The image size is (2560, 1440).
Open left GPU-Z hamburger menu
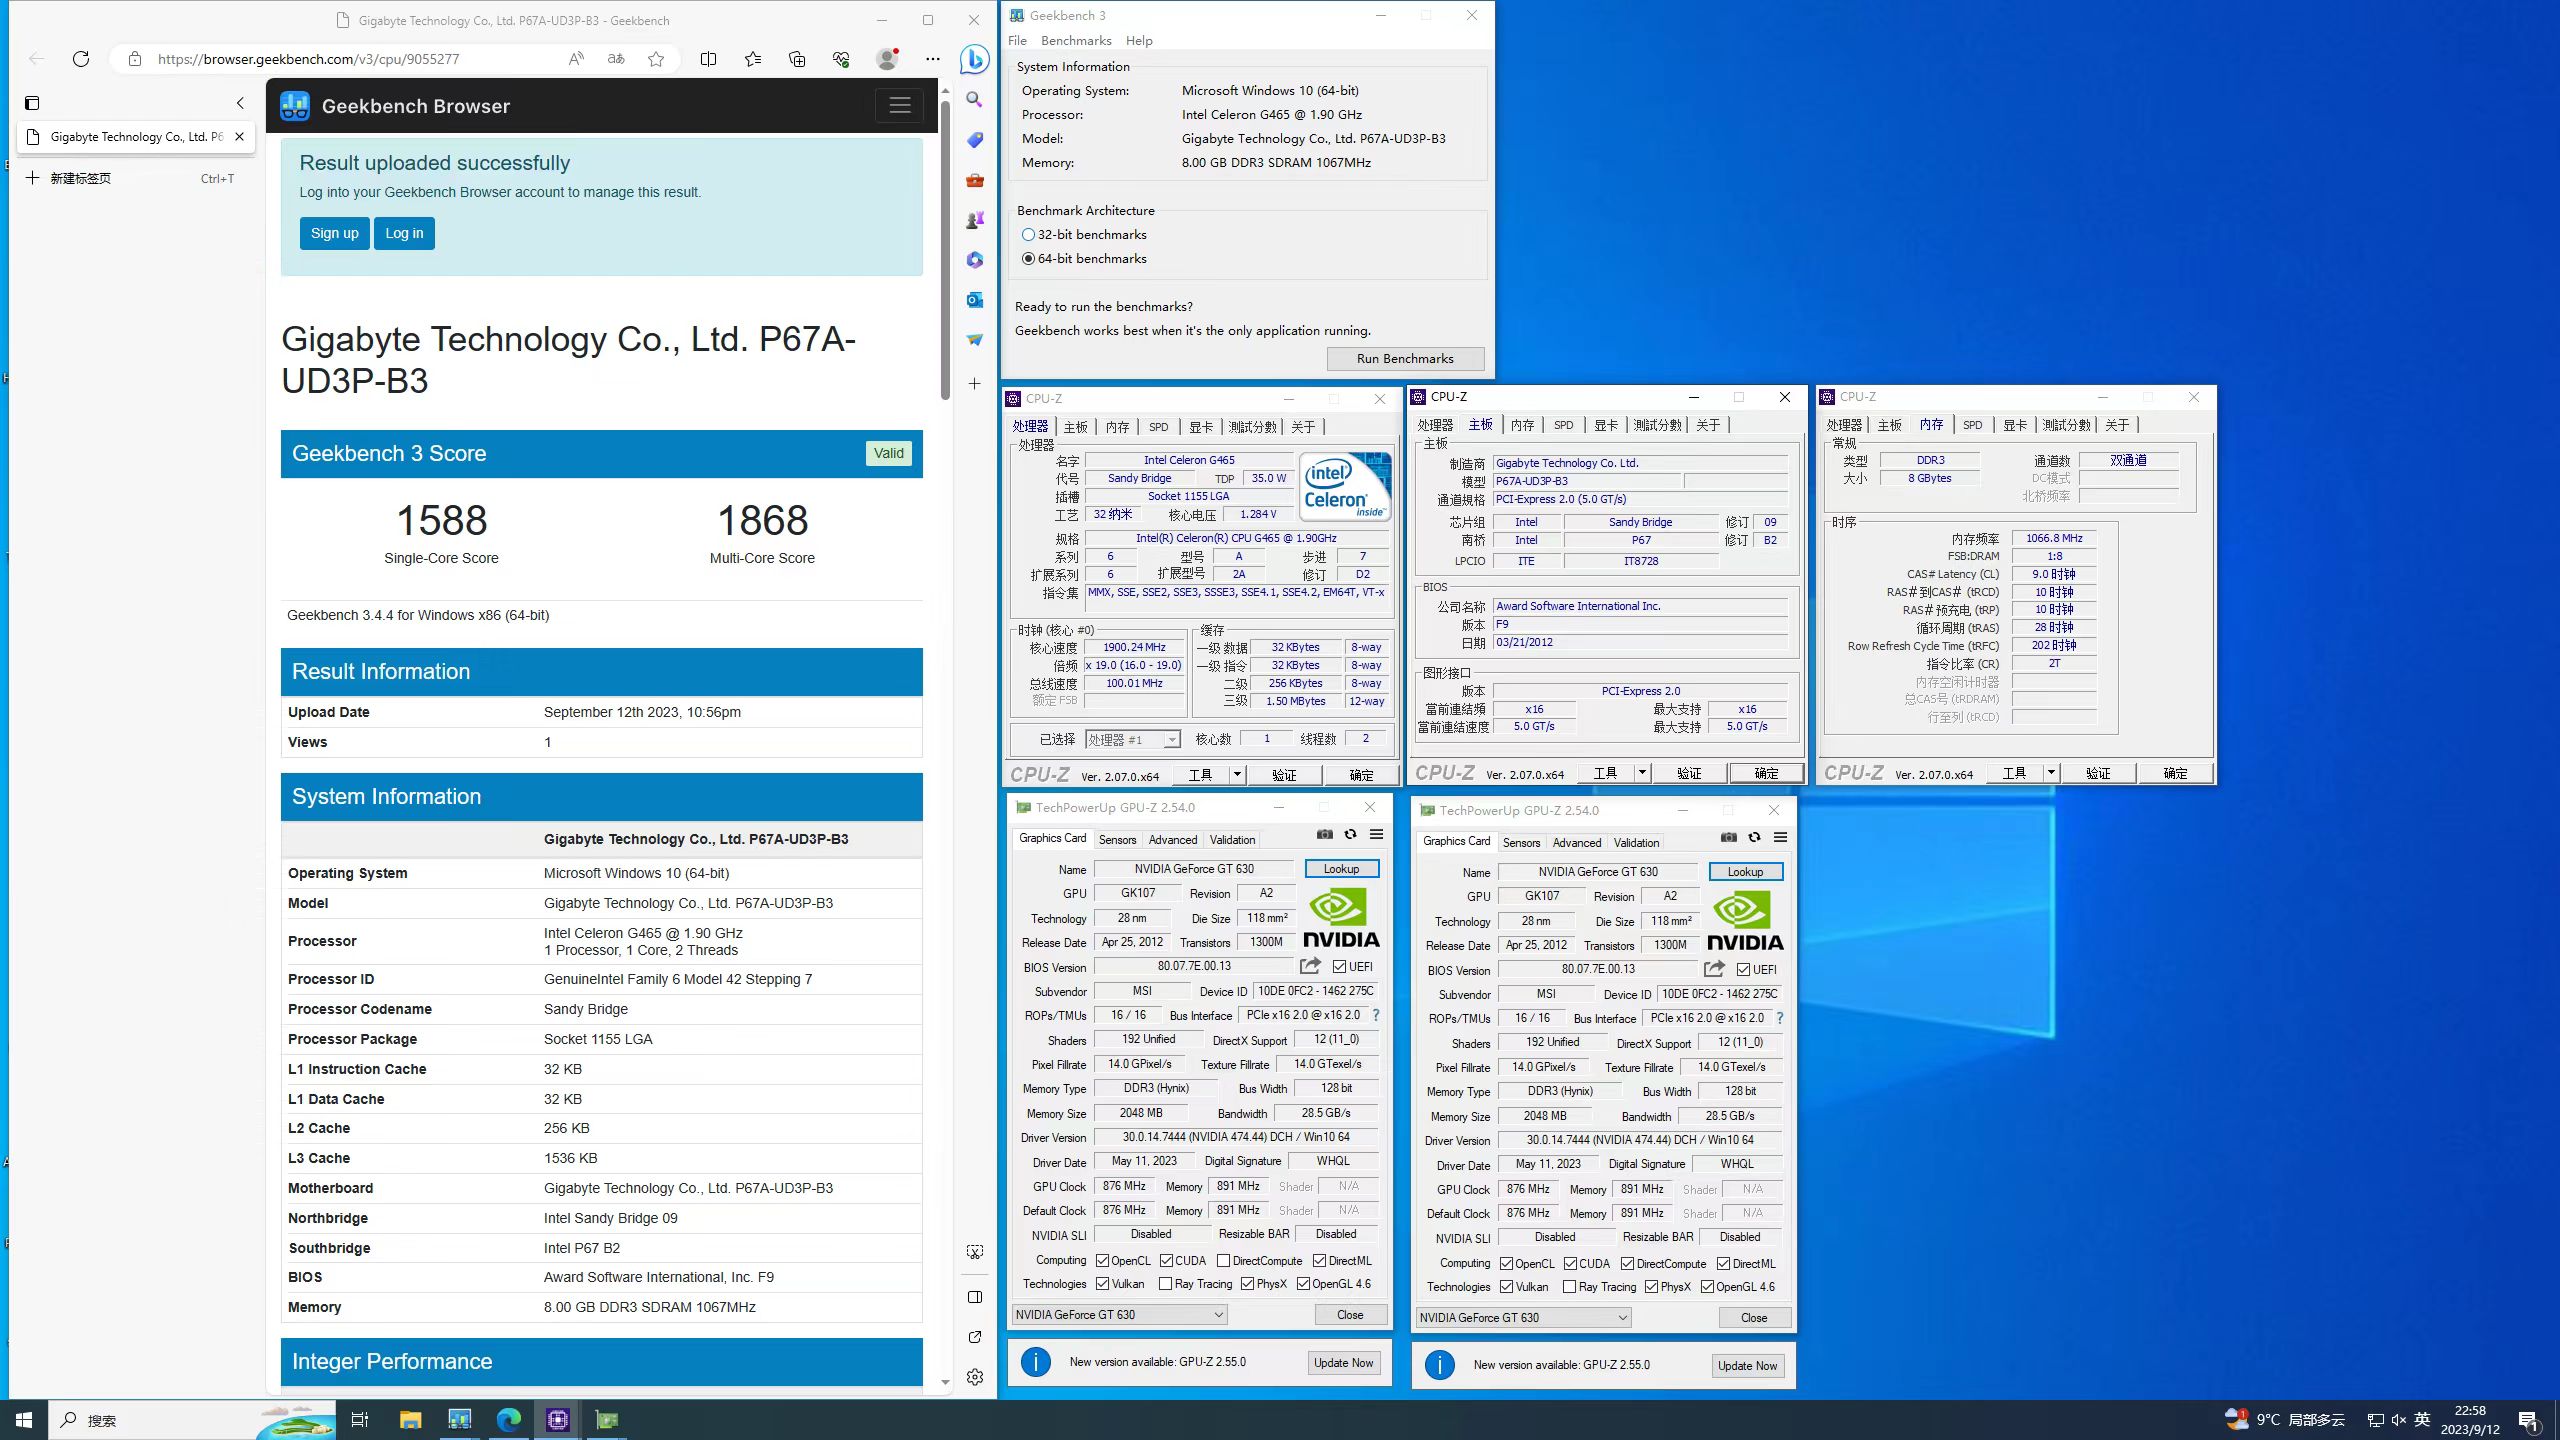click(x=1376, y=834)
